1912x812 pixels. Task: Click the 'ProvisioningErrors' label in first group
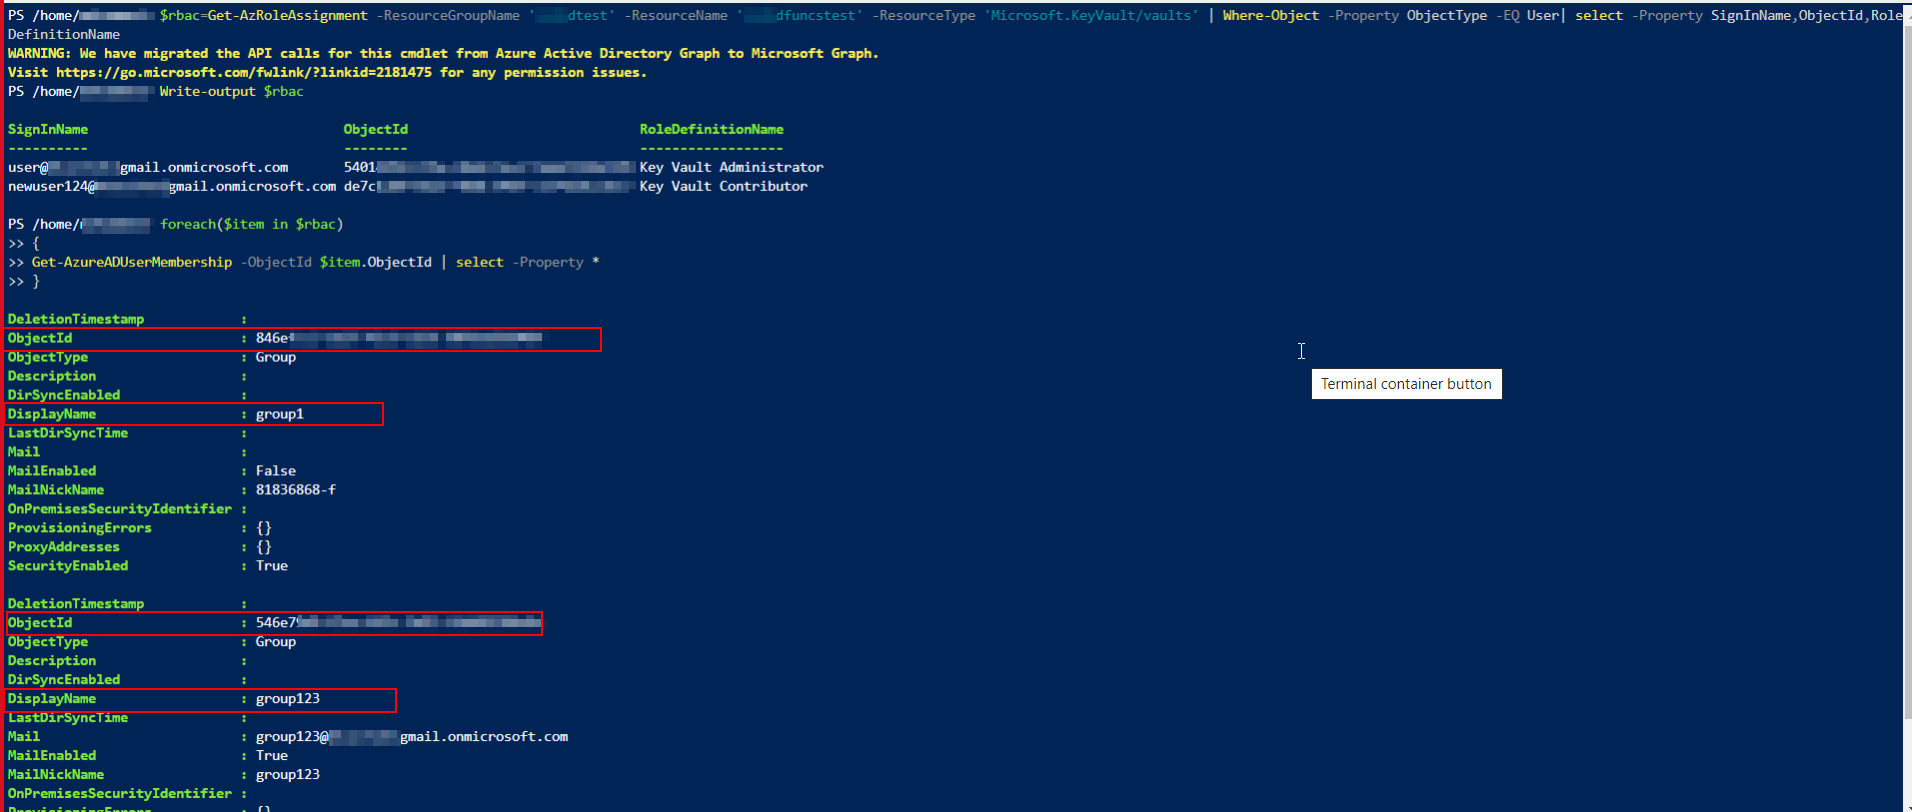pyautogui.click(x=80, y=528)
